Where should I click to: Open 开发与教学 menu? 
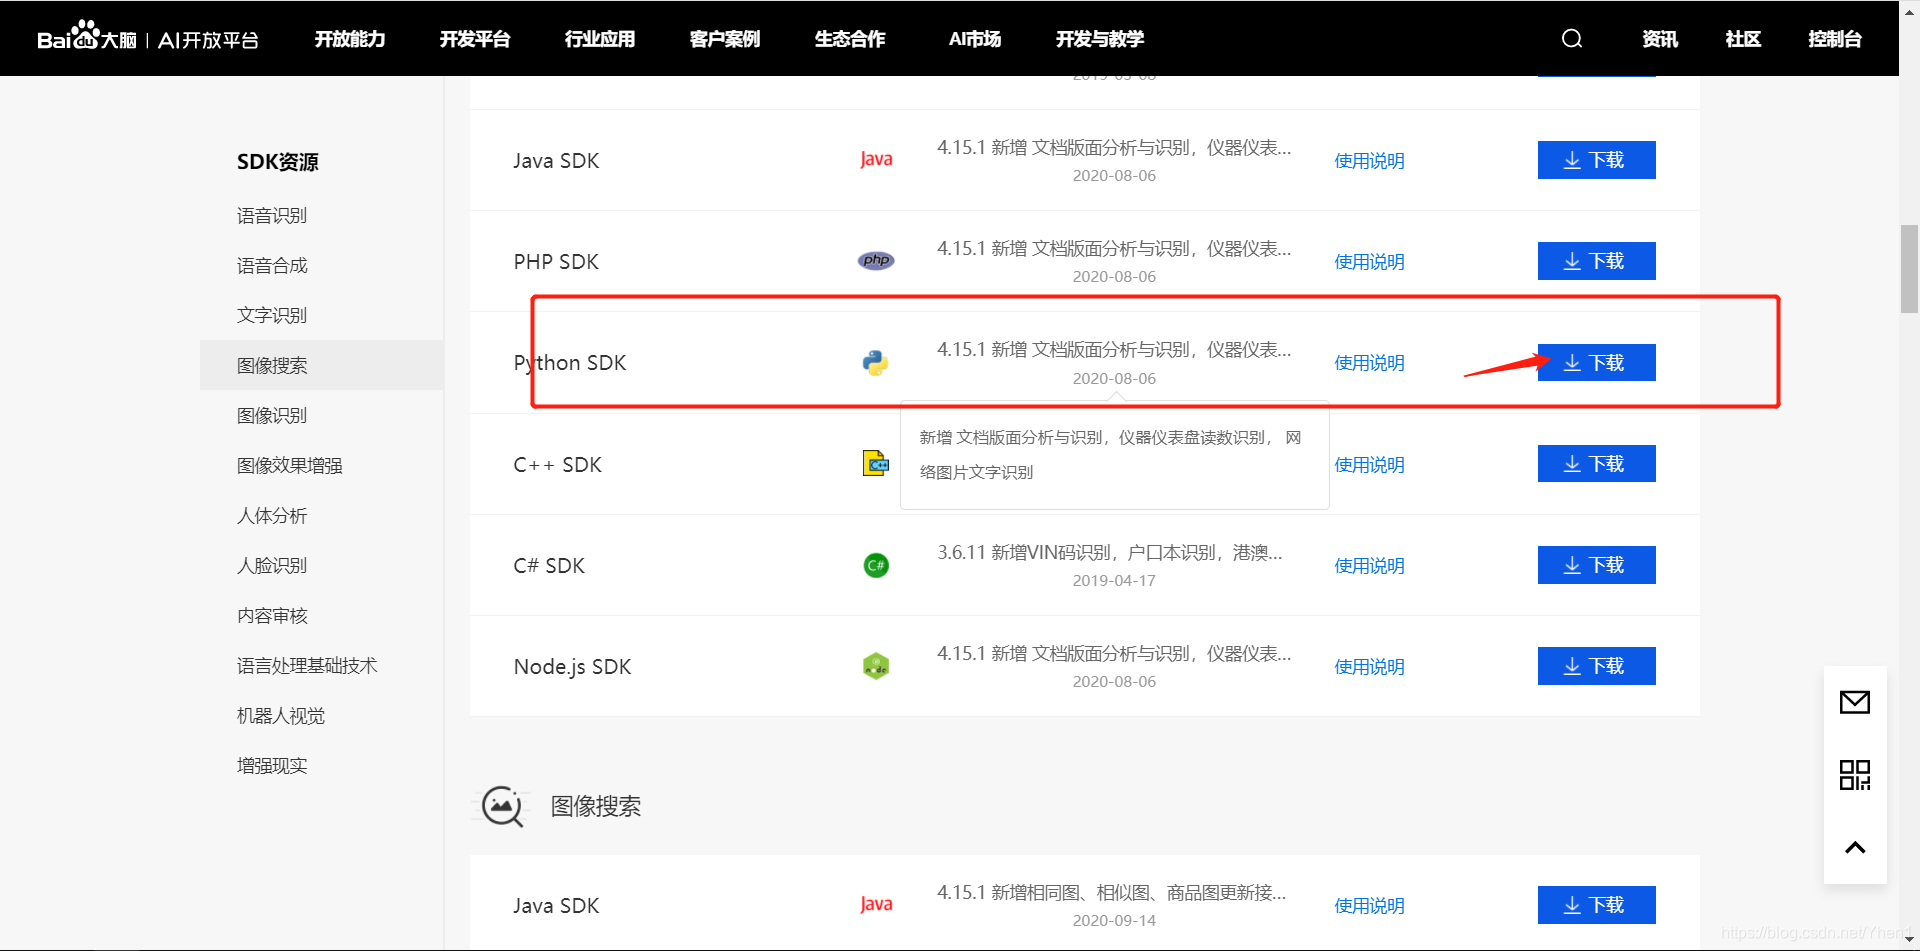click(x=1100, y=39)
